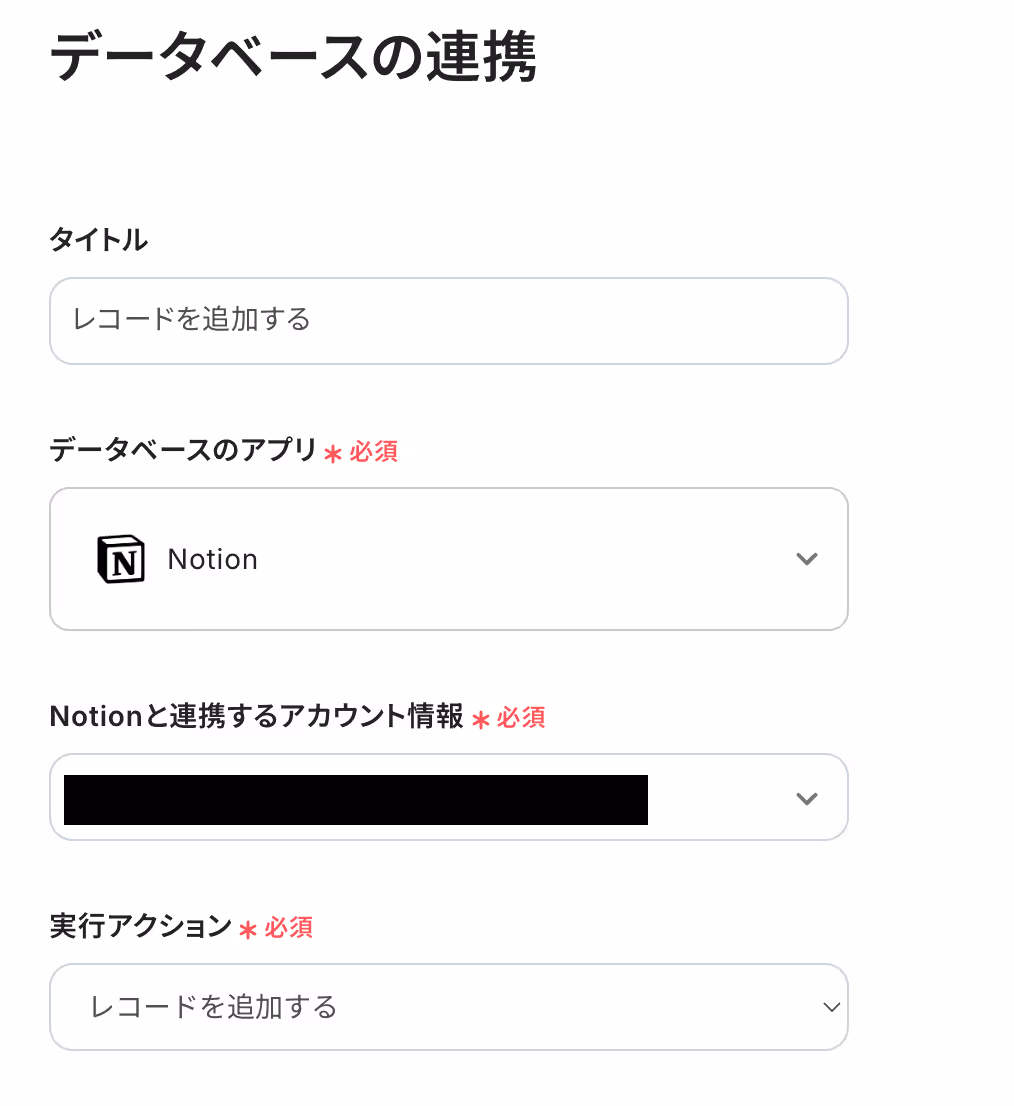1014x1106 pixels.
Task: Click 必須 text next to 実行アクション
Action: point(288,928)
